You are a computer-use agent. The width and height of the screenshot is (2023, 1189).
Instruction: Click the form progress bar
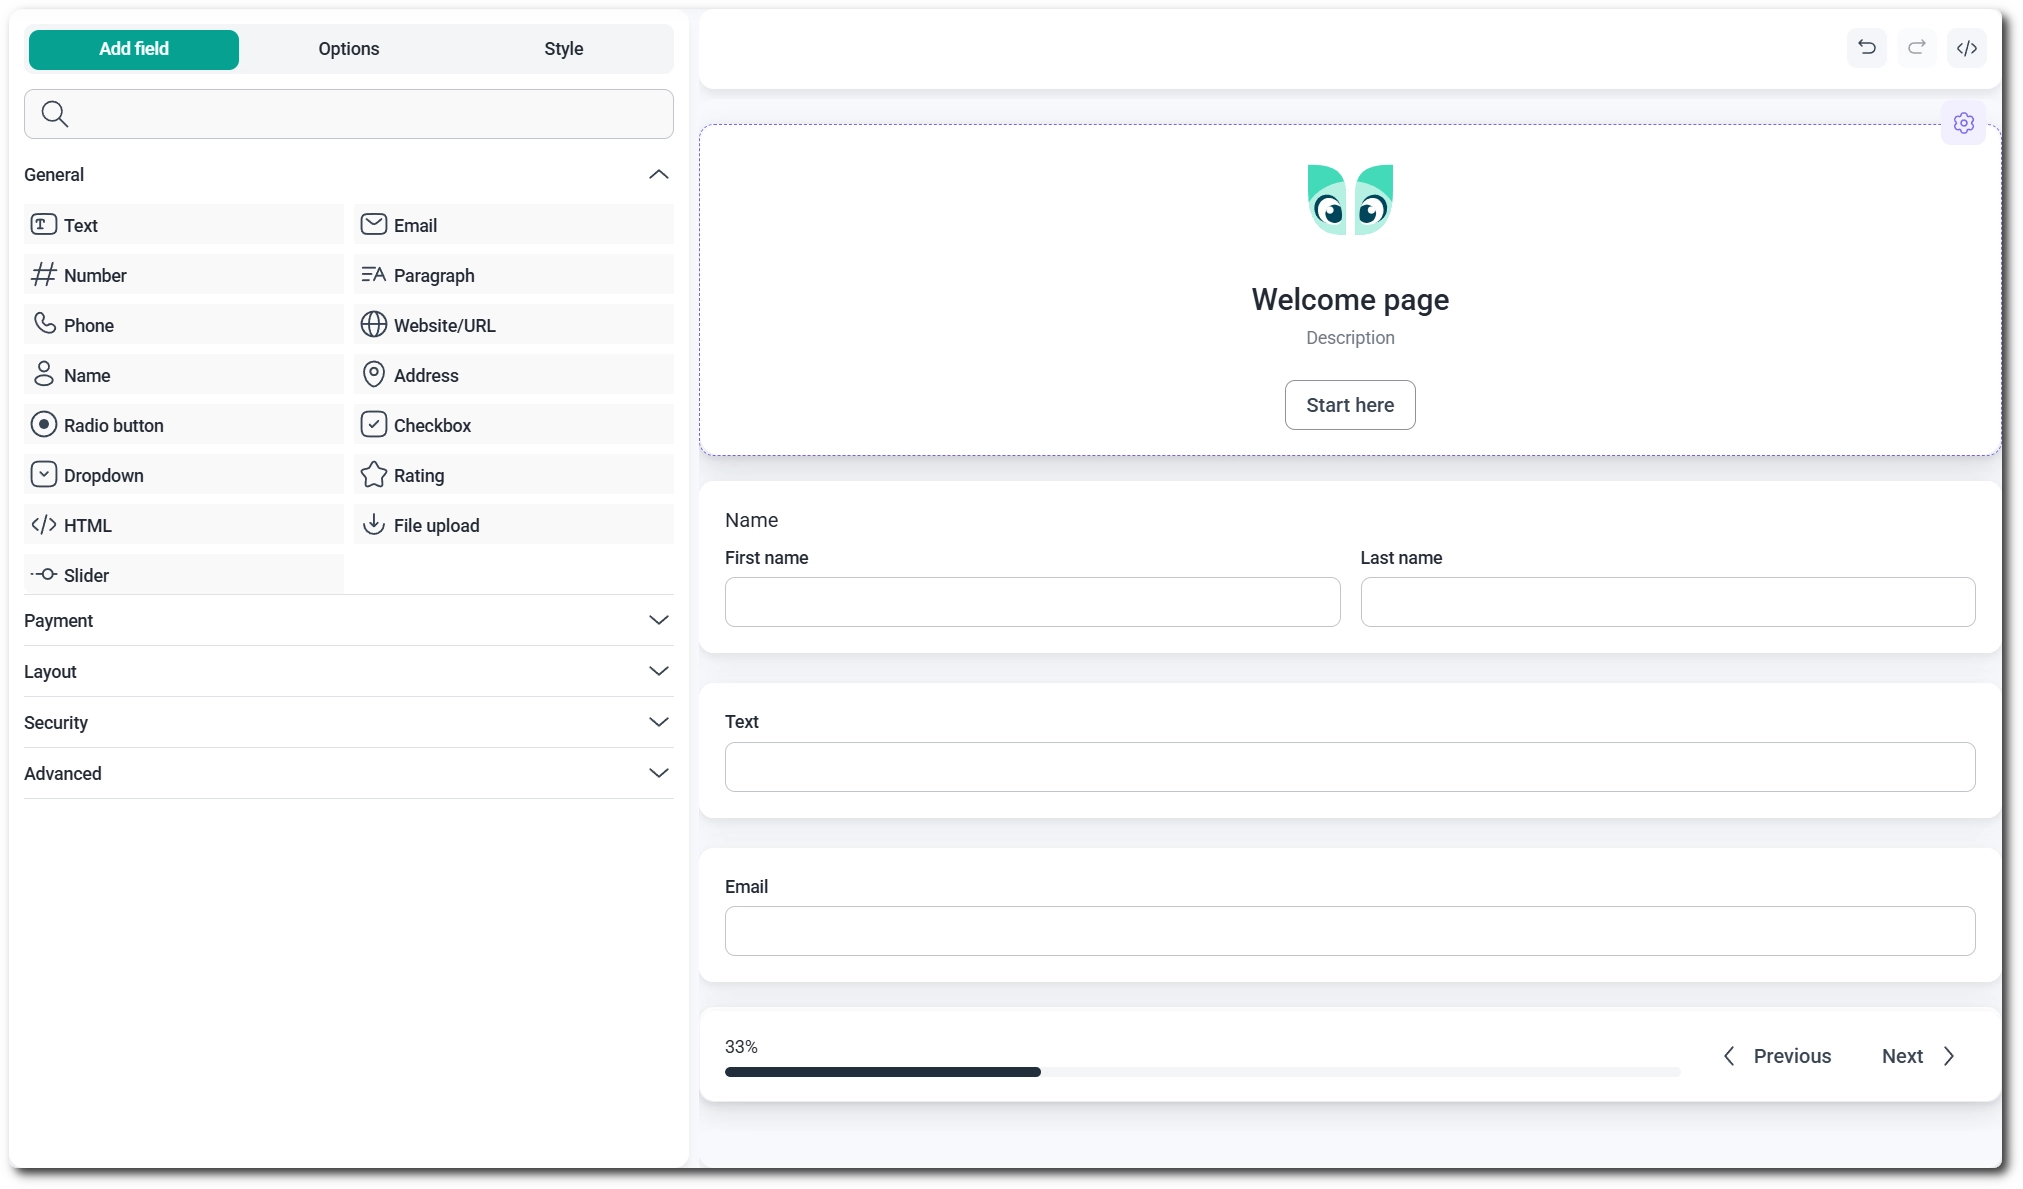[1202, 1072]
